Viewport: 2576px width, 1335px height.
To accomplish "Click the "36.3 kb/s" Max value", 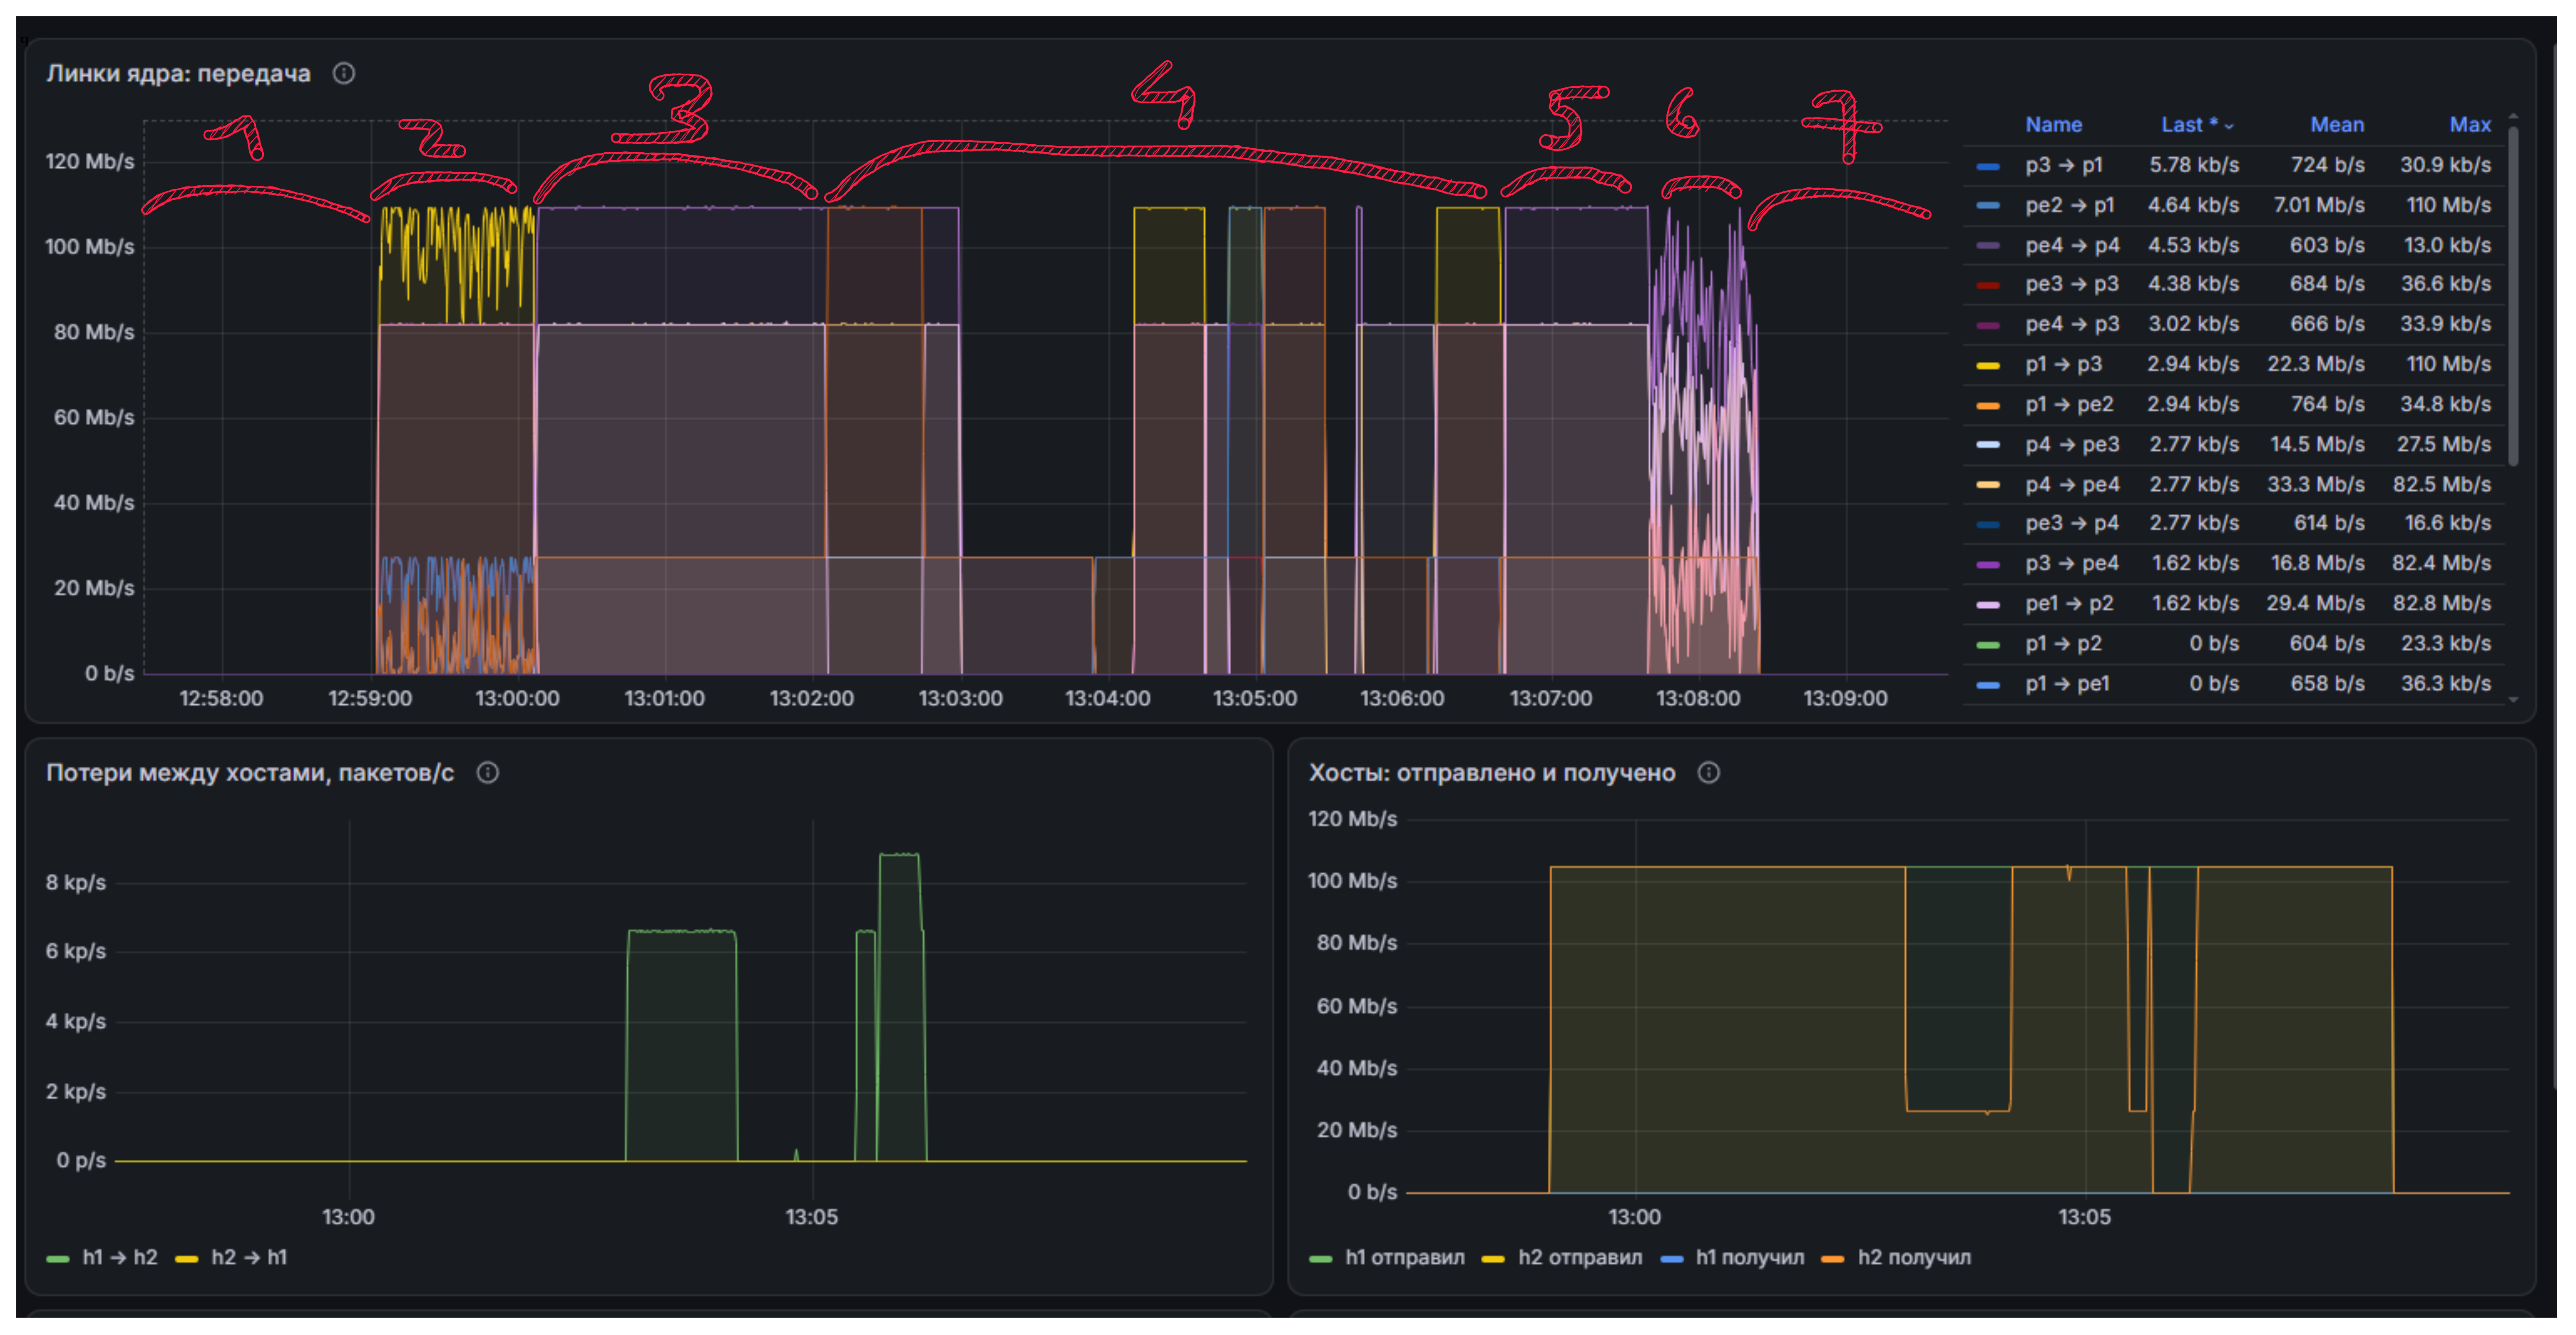I will coord(2446,683).
